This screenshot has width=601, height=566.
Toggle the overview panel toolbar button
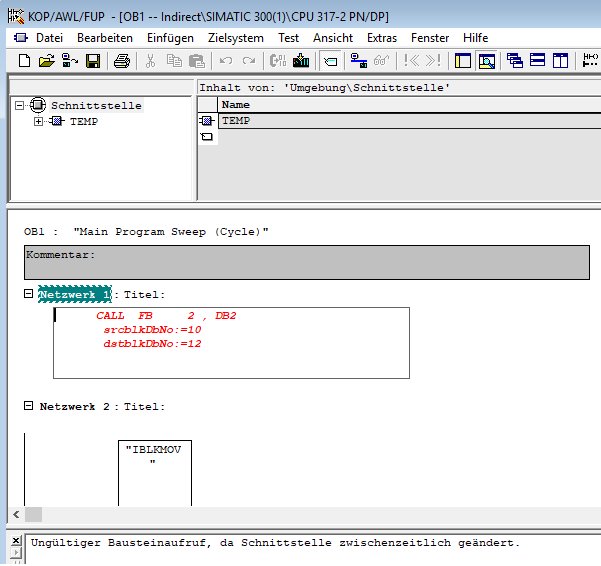[463, 61]
